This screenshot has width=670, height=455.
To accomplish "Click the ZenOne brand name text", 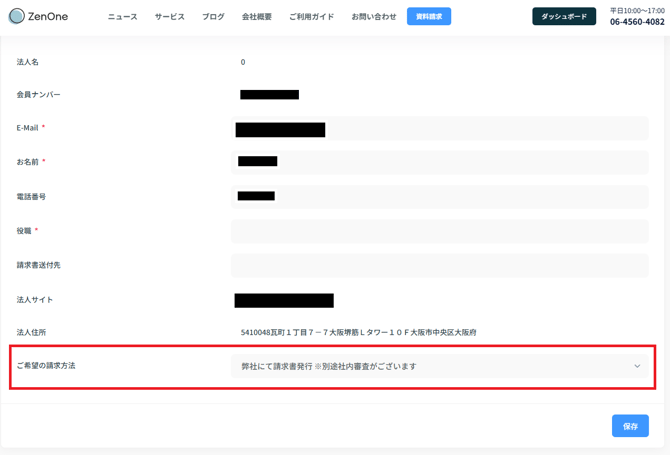I will tap(48, 16).
